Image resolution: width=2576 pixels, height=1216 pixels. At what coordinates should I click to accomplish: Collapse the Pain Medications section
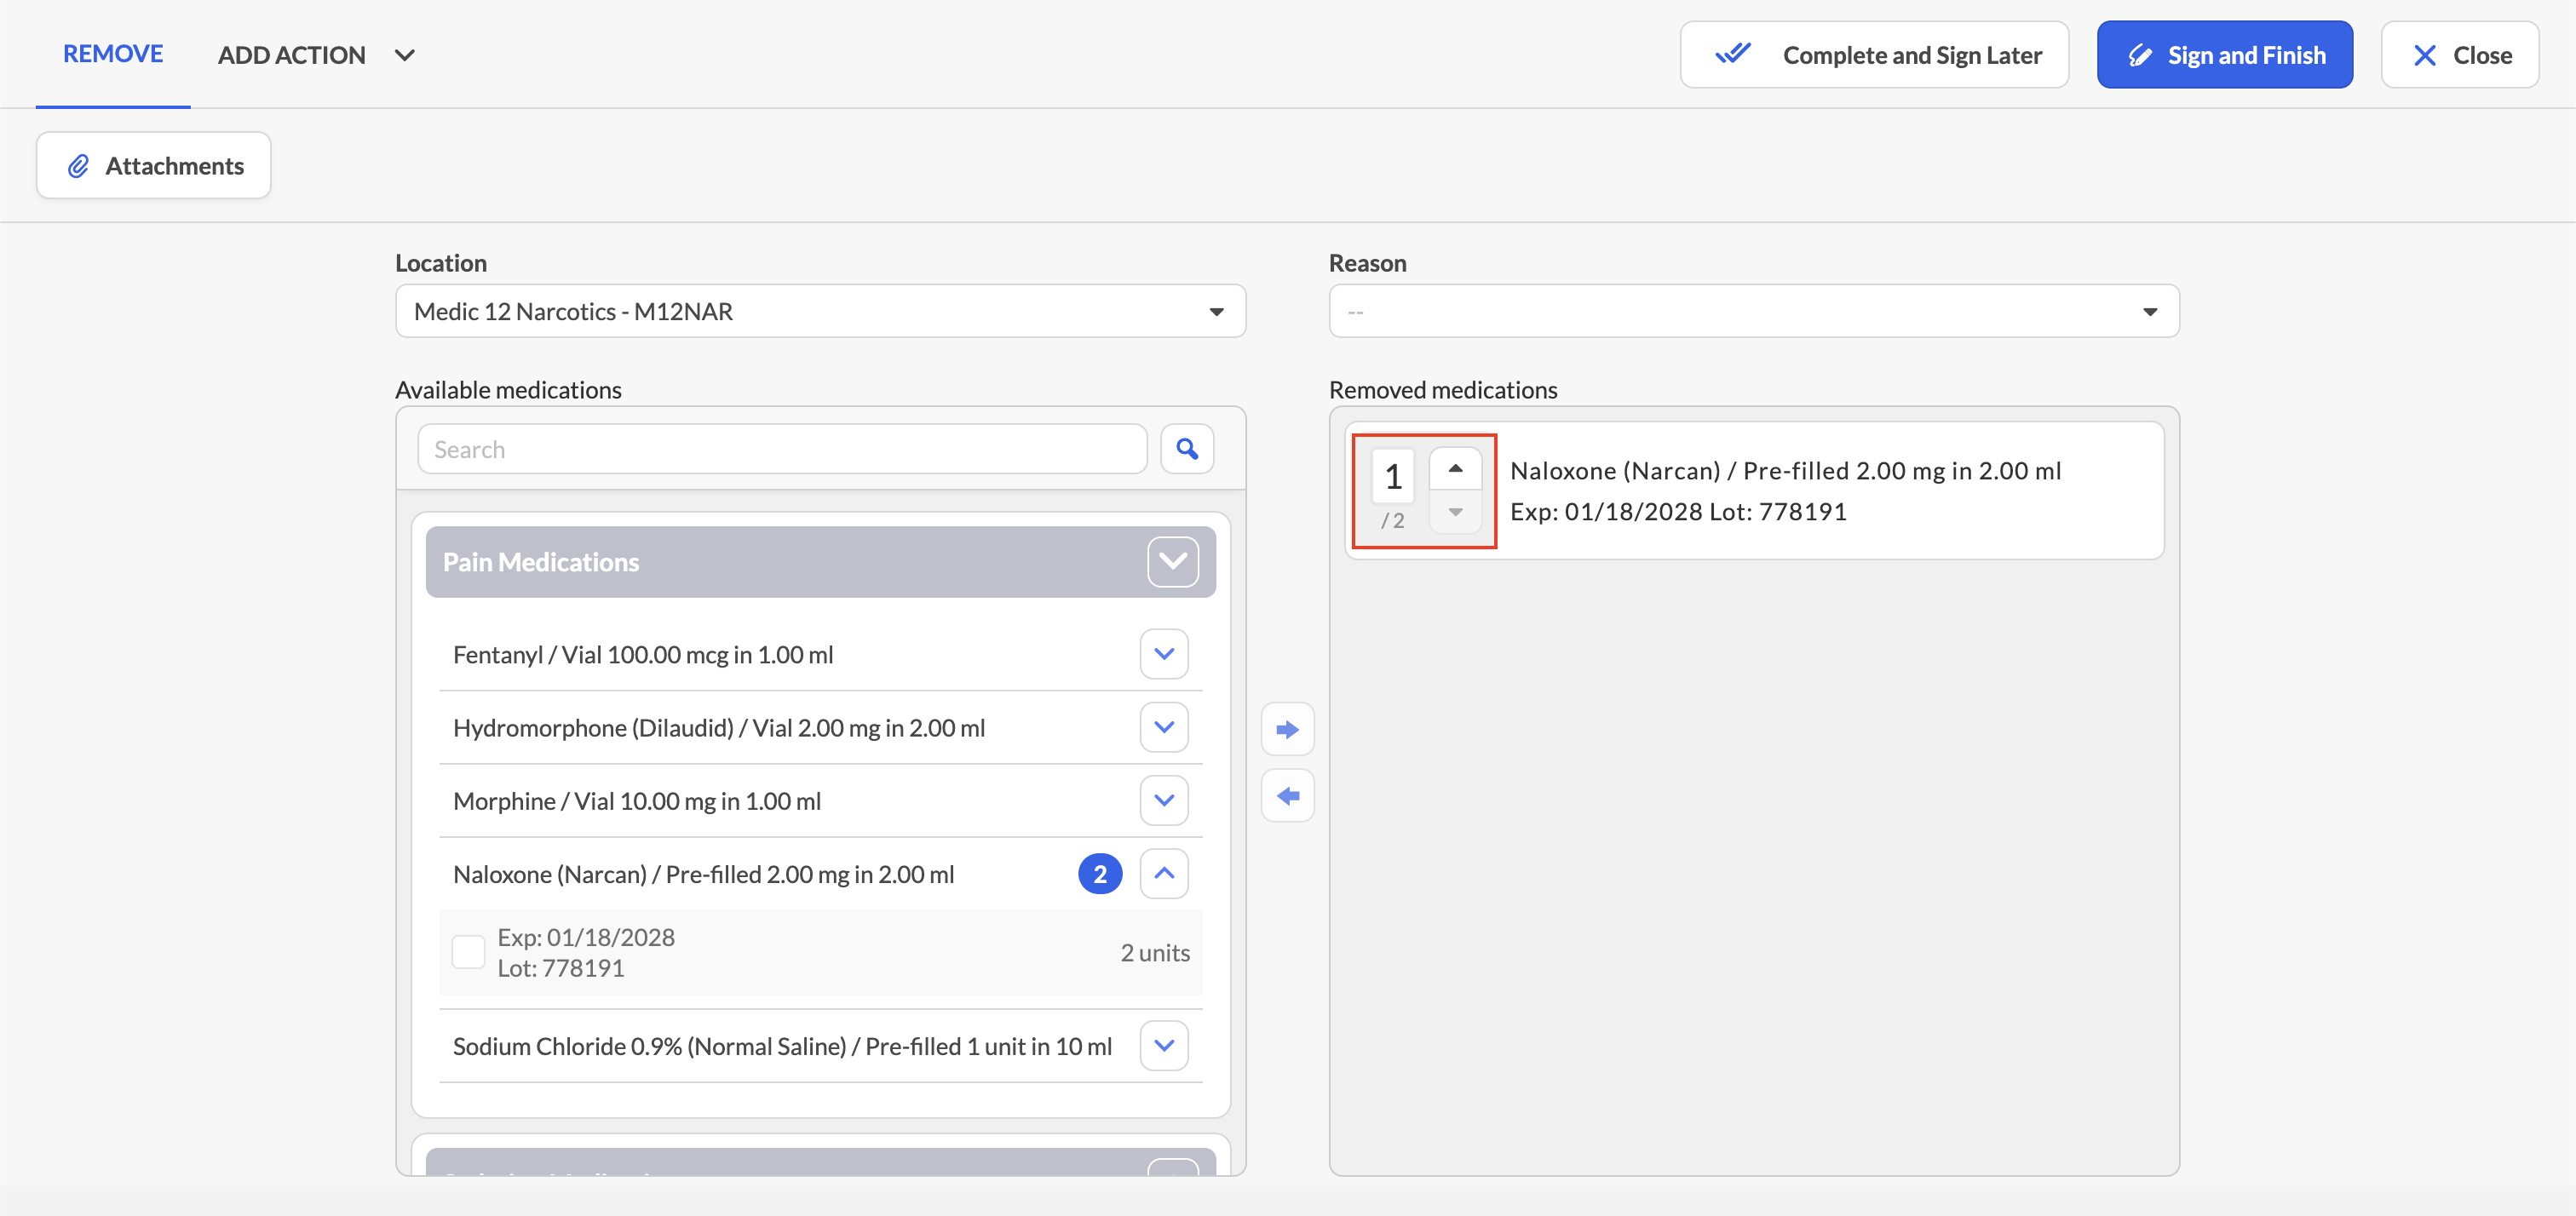1172,562
